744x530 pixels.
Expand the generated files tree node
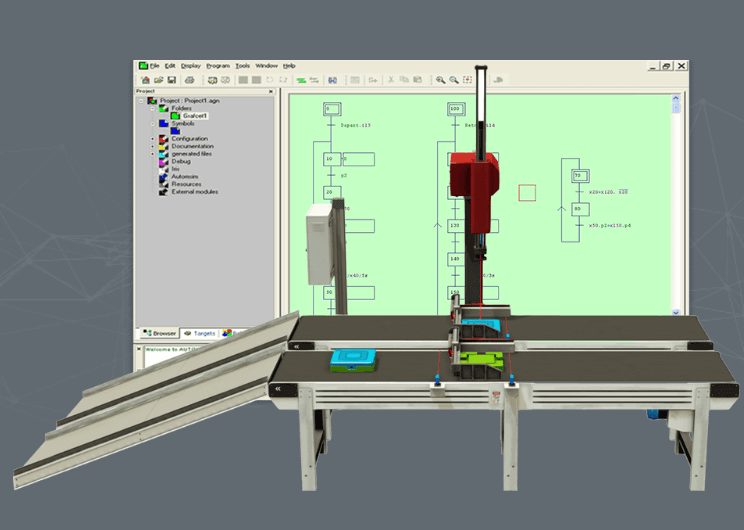pos(153,154)
